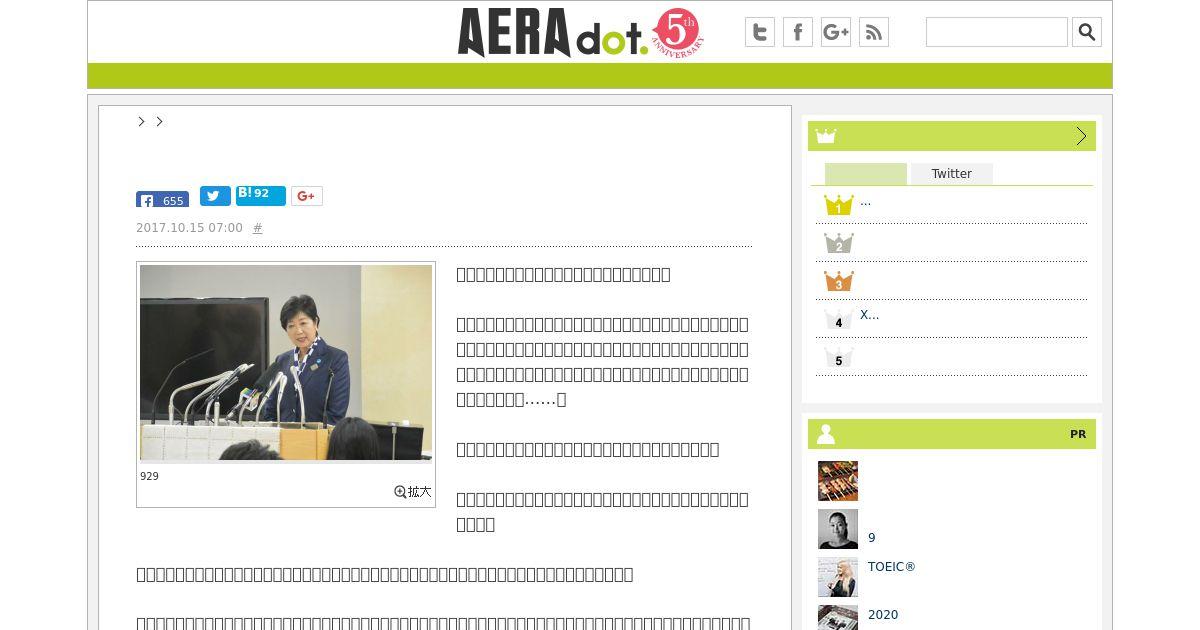Open the bronze-crown rank 3 article

pyautogui.click(x=839, y=281)
